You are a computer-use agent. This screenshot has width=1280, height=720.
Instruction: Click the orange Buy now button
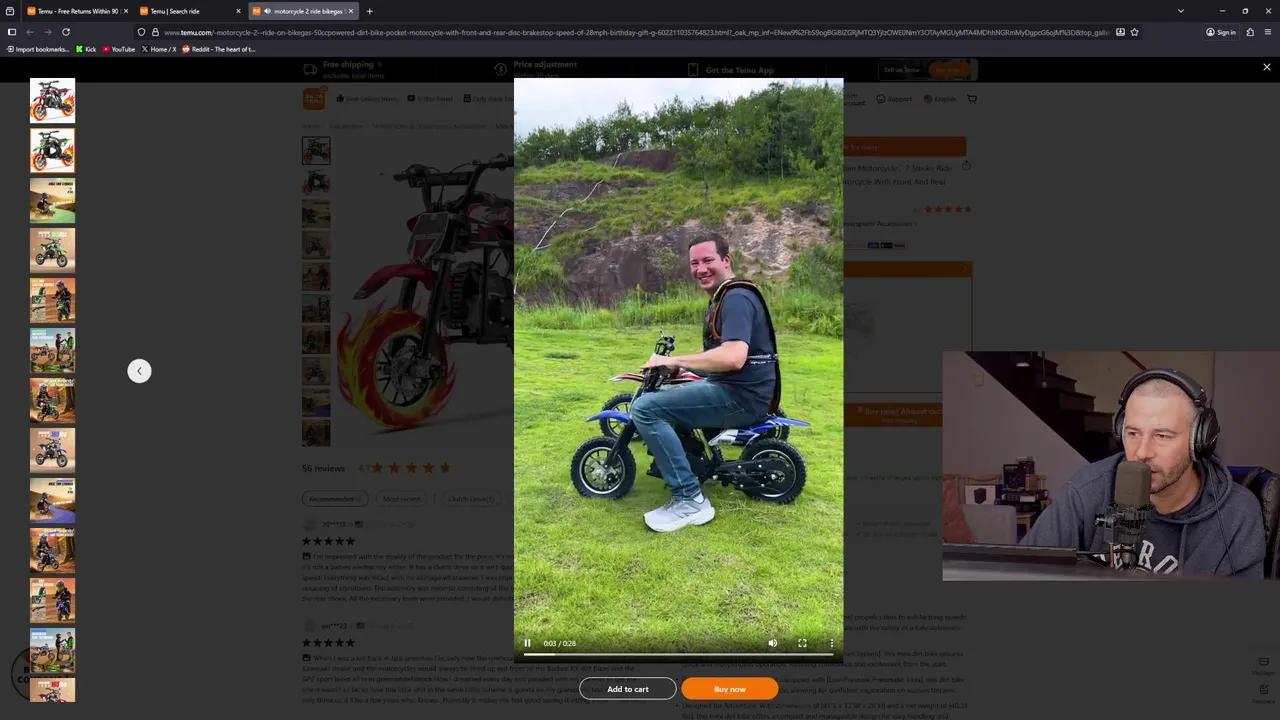coord(730,689)
